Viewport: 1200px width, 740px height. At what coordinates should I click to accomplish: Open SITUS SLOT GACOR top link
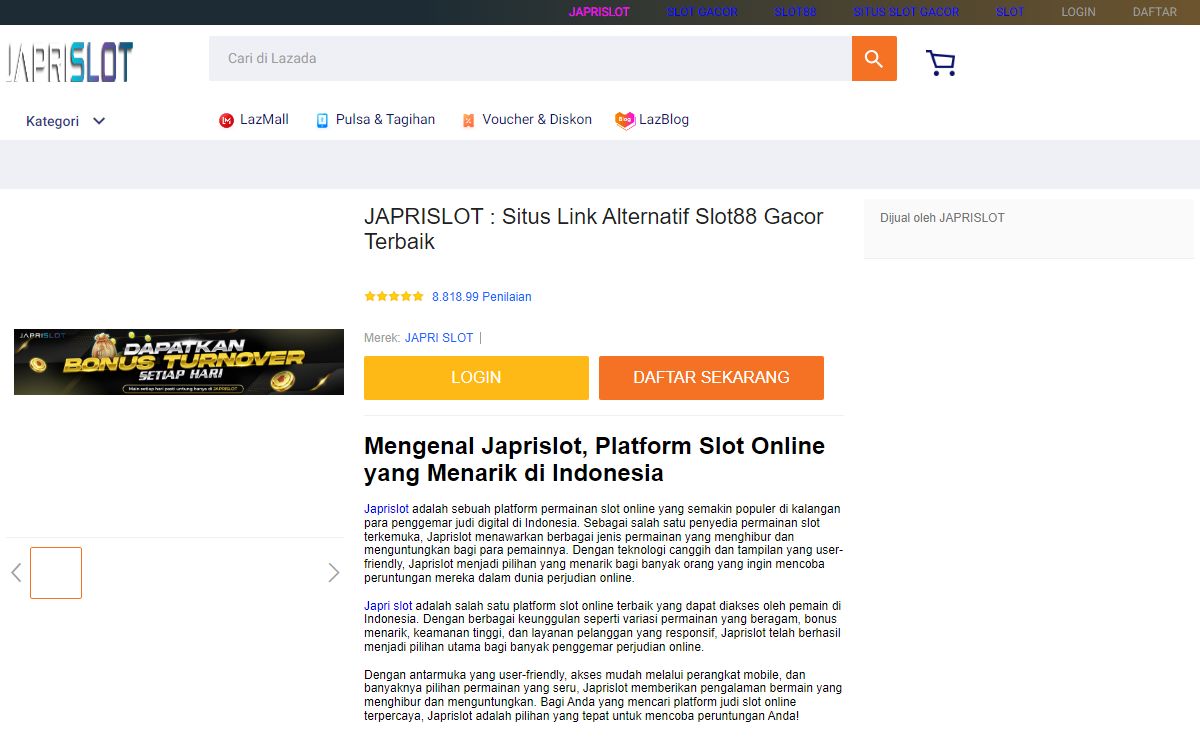[x=906, y=12]
